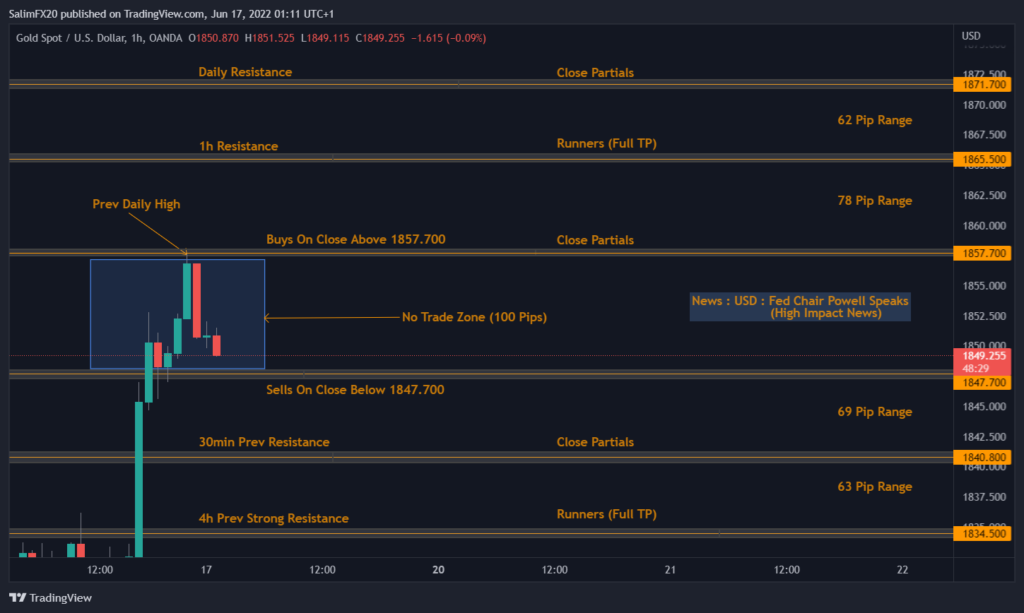This screenshot has height=613, width=1024.
Task: Click the 48:29 countdown under the price tag
Action: coord(982,368)
